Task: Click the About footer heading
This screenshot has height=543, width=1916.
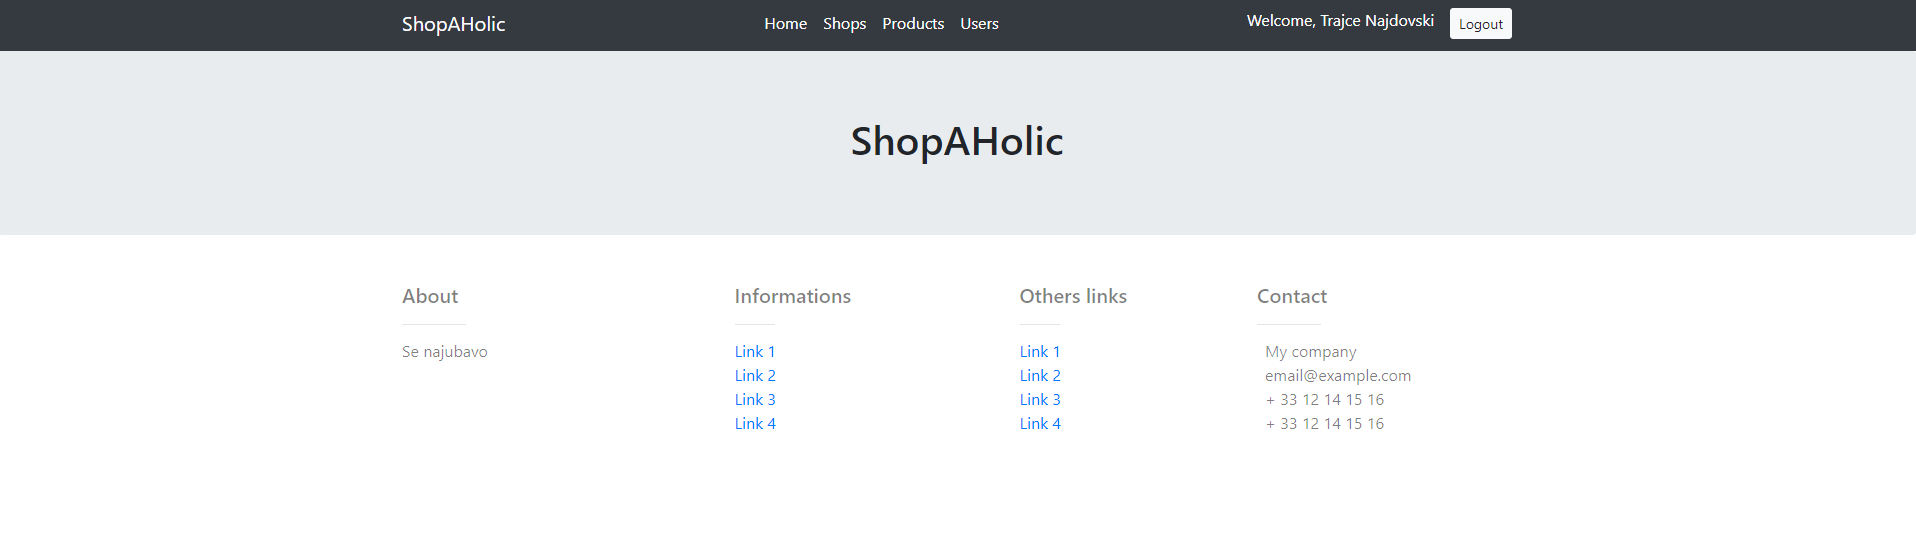Action: point(430,296)
